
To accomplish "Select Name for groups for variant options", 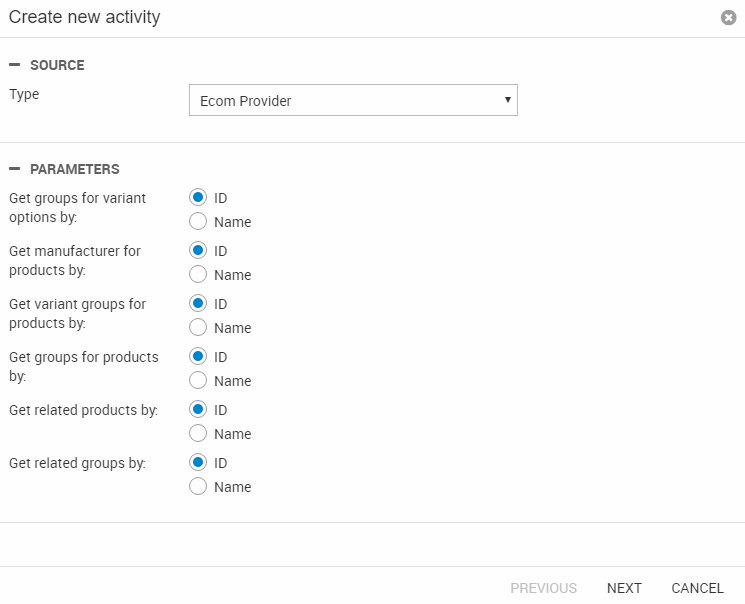I will [x=198, y=222].
